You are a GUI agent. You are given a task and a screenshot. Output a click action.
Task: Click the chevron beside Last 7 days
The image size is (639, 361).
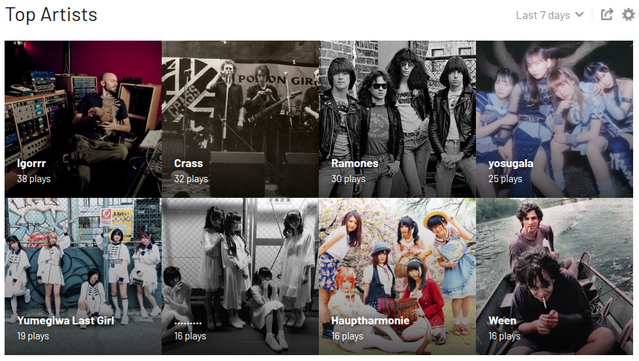[579, 15]
